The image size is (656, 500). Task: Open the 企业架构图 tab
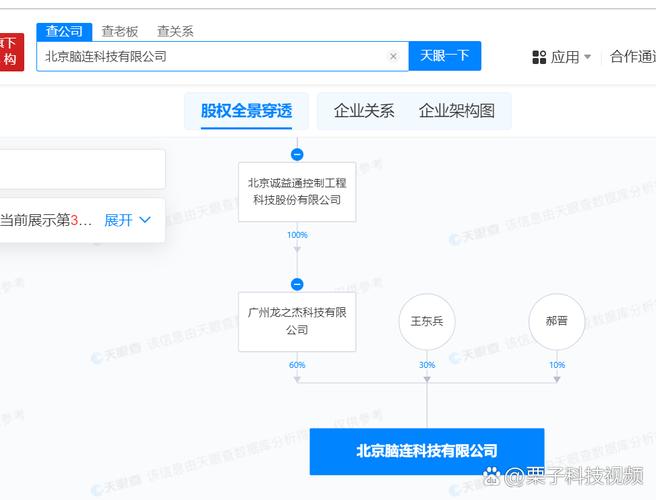(x=456, y=111)
